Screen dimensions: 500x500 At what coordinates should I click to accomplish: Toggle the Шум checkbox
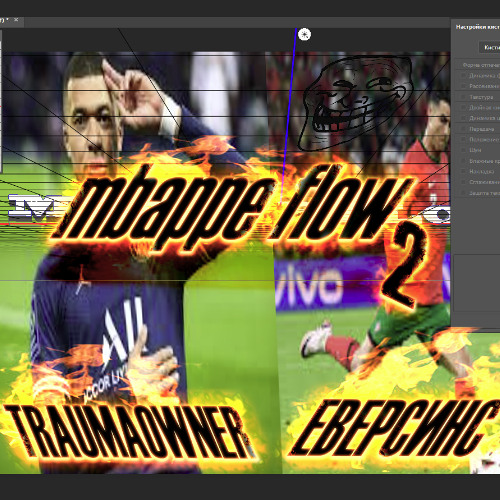463,150
